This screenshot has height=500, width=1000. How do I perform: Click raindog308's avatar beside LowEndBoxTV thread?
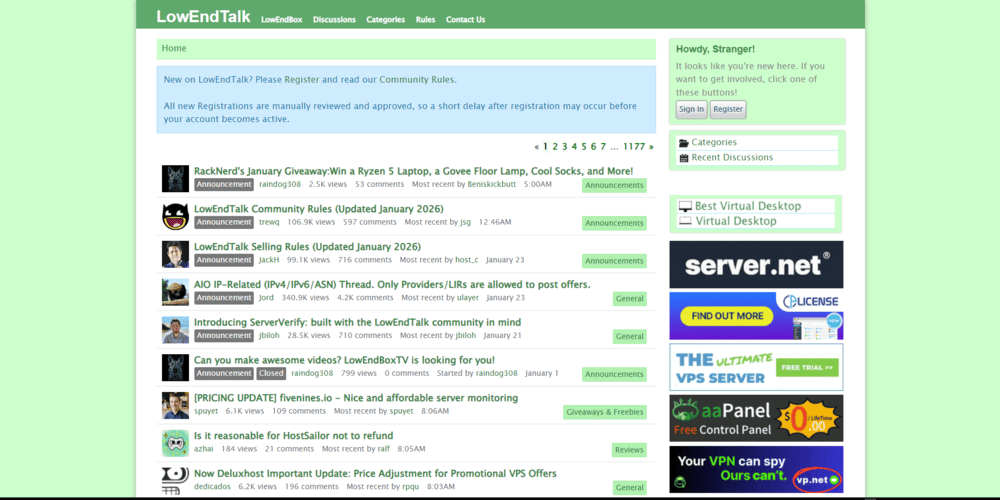click(x=175, y=367)
